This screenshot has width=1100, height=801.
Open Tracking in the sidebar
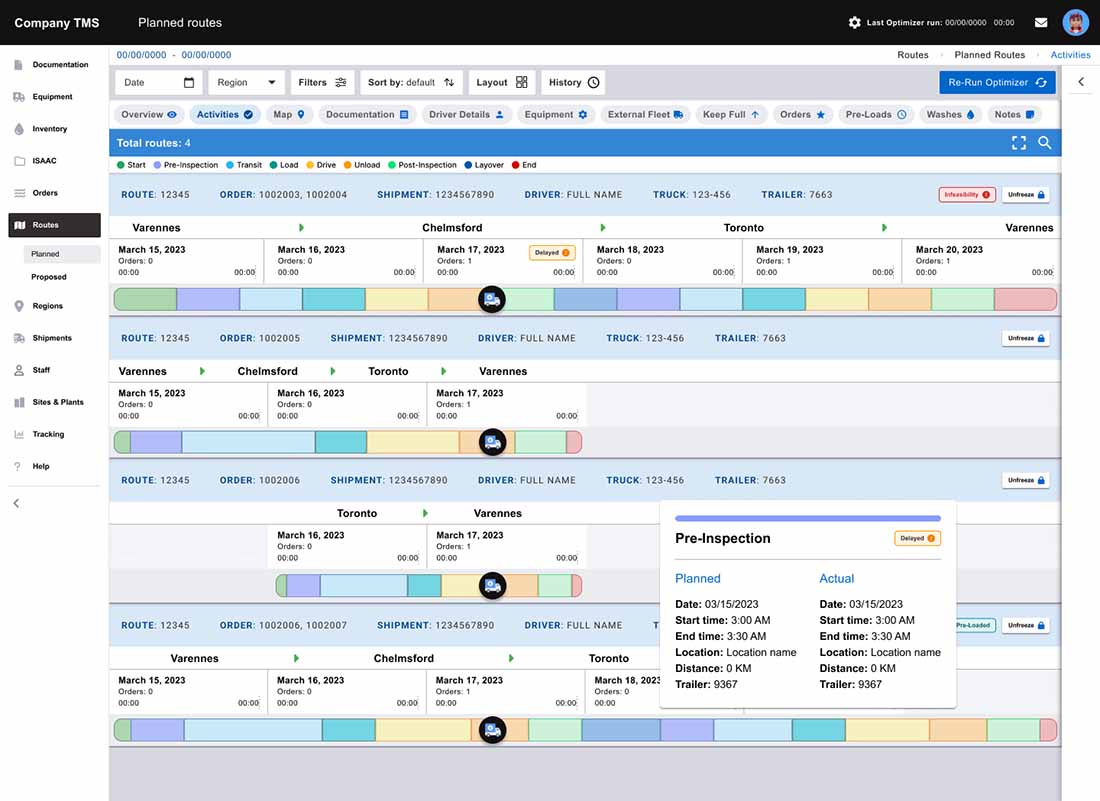pos(48,434)
